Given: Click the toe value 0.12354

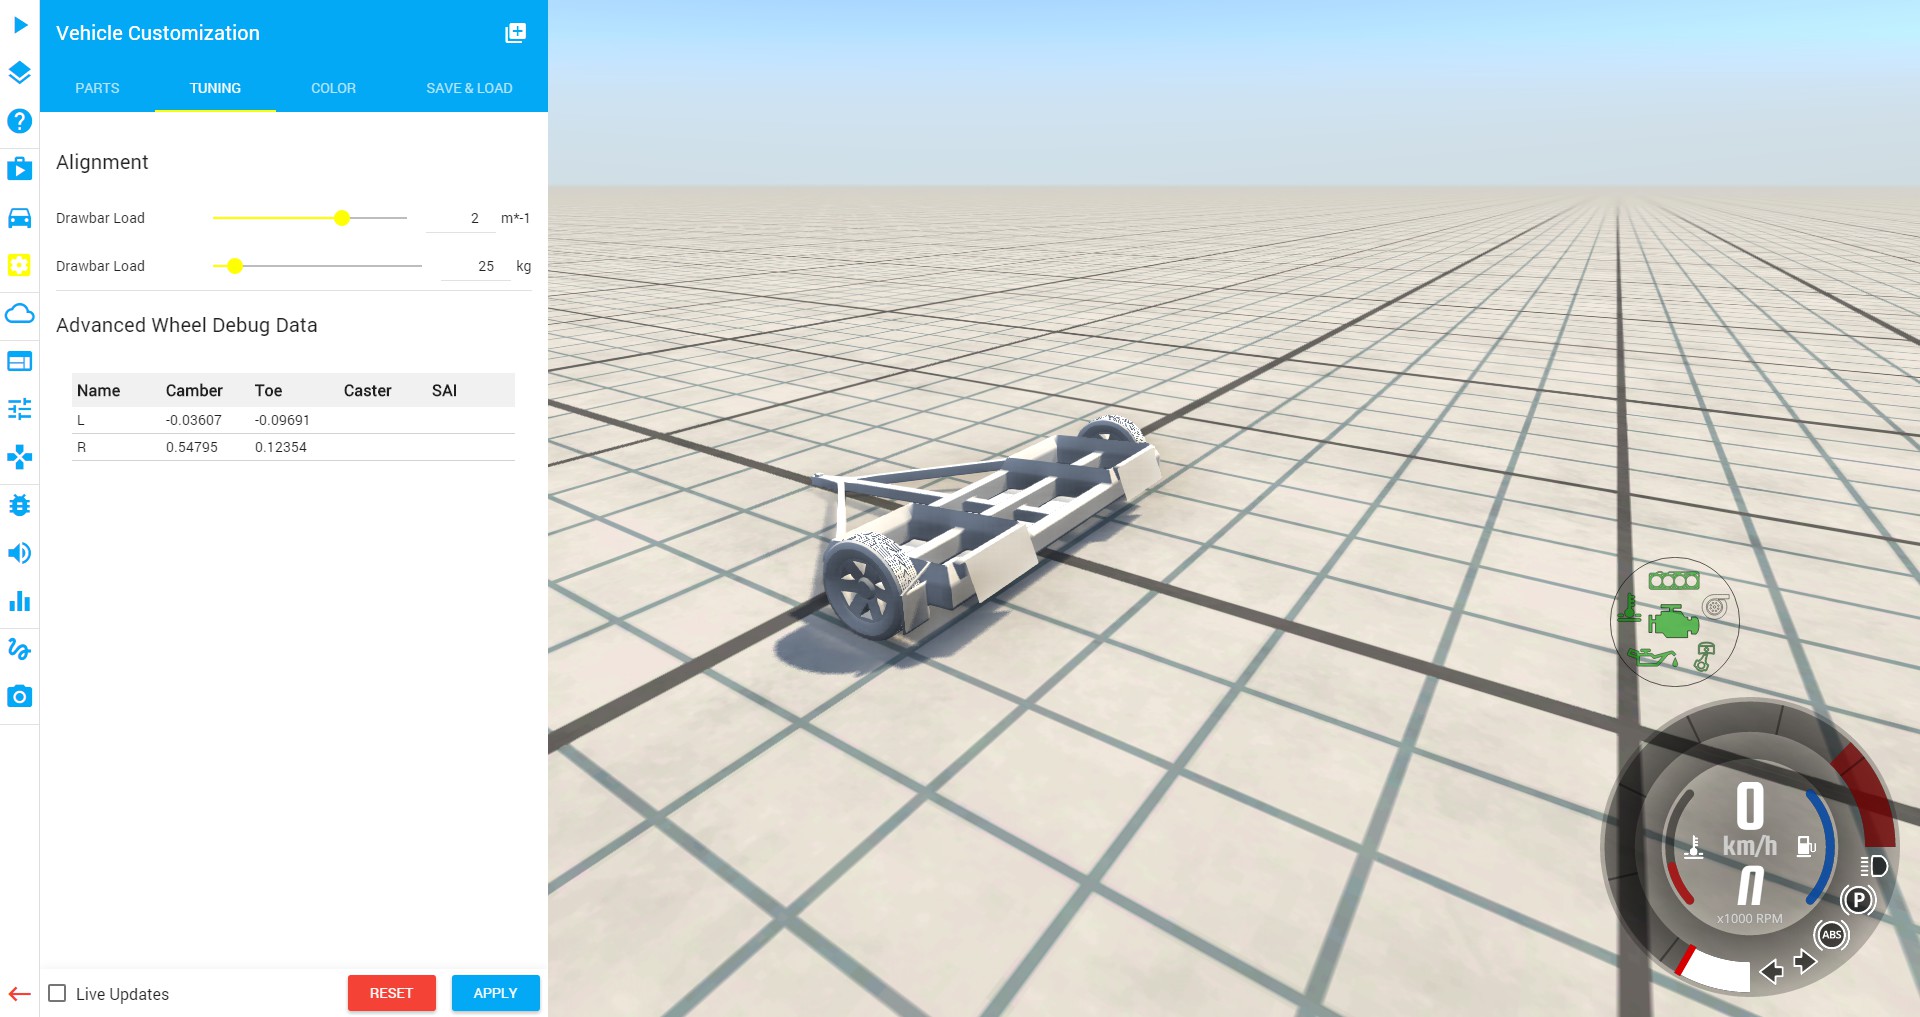Looking at the screenshot, I should [281, 447].
